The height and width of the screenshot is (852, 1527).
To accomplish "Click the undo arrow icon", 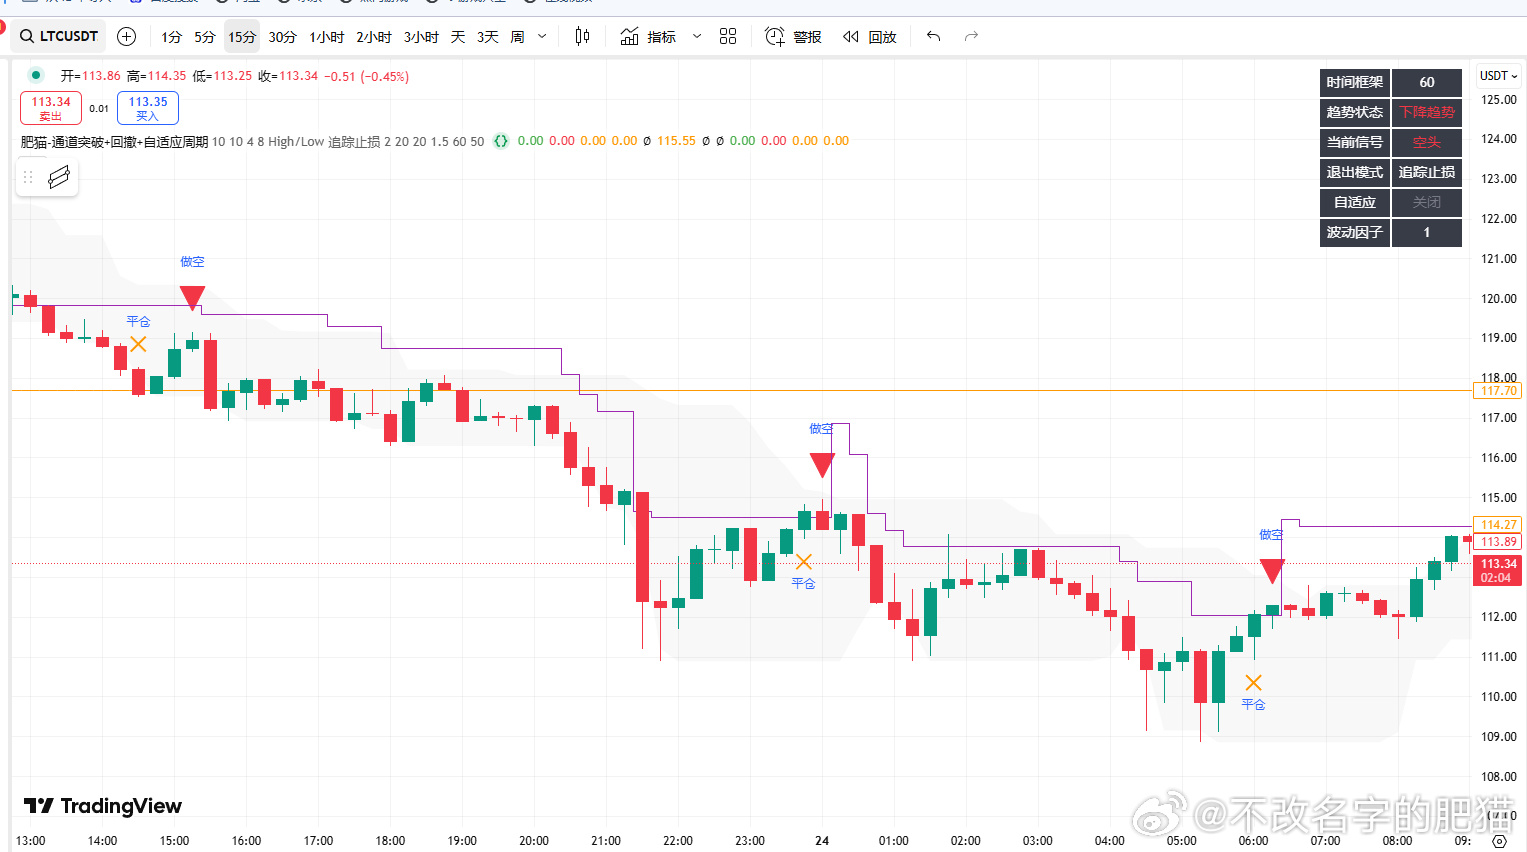I will point(933,36).
